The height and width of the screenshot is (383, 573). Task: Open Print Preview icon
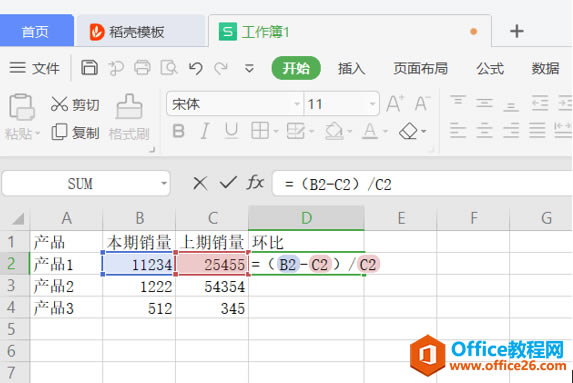[x=169, y=68]
